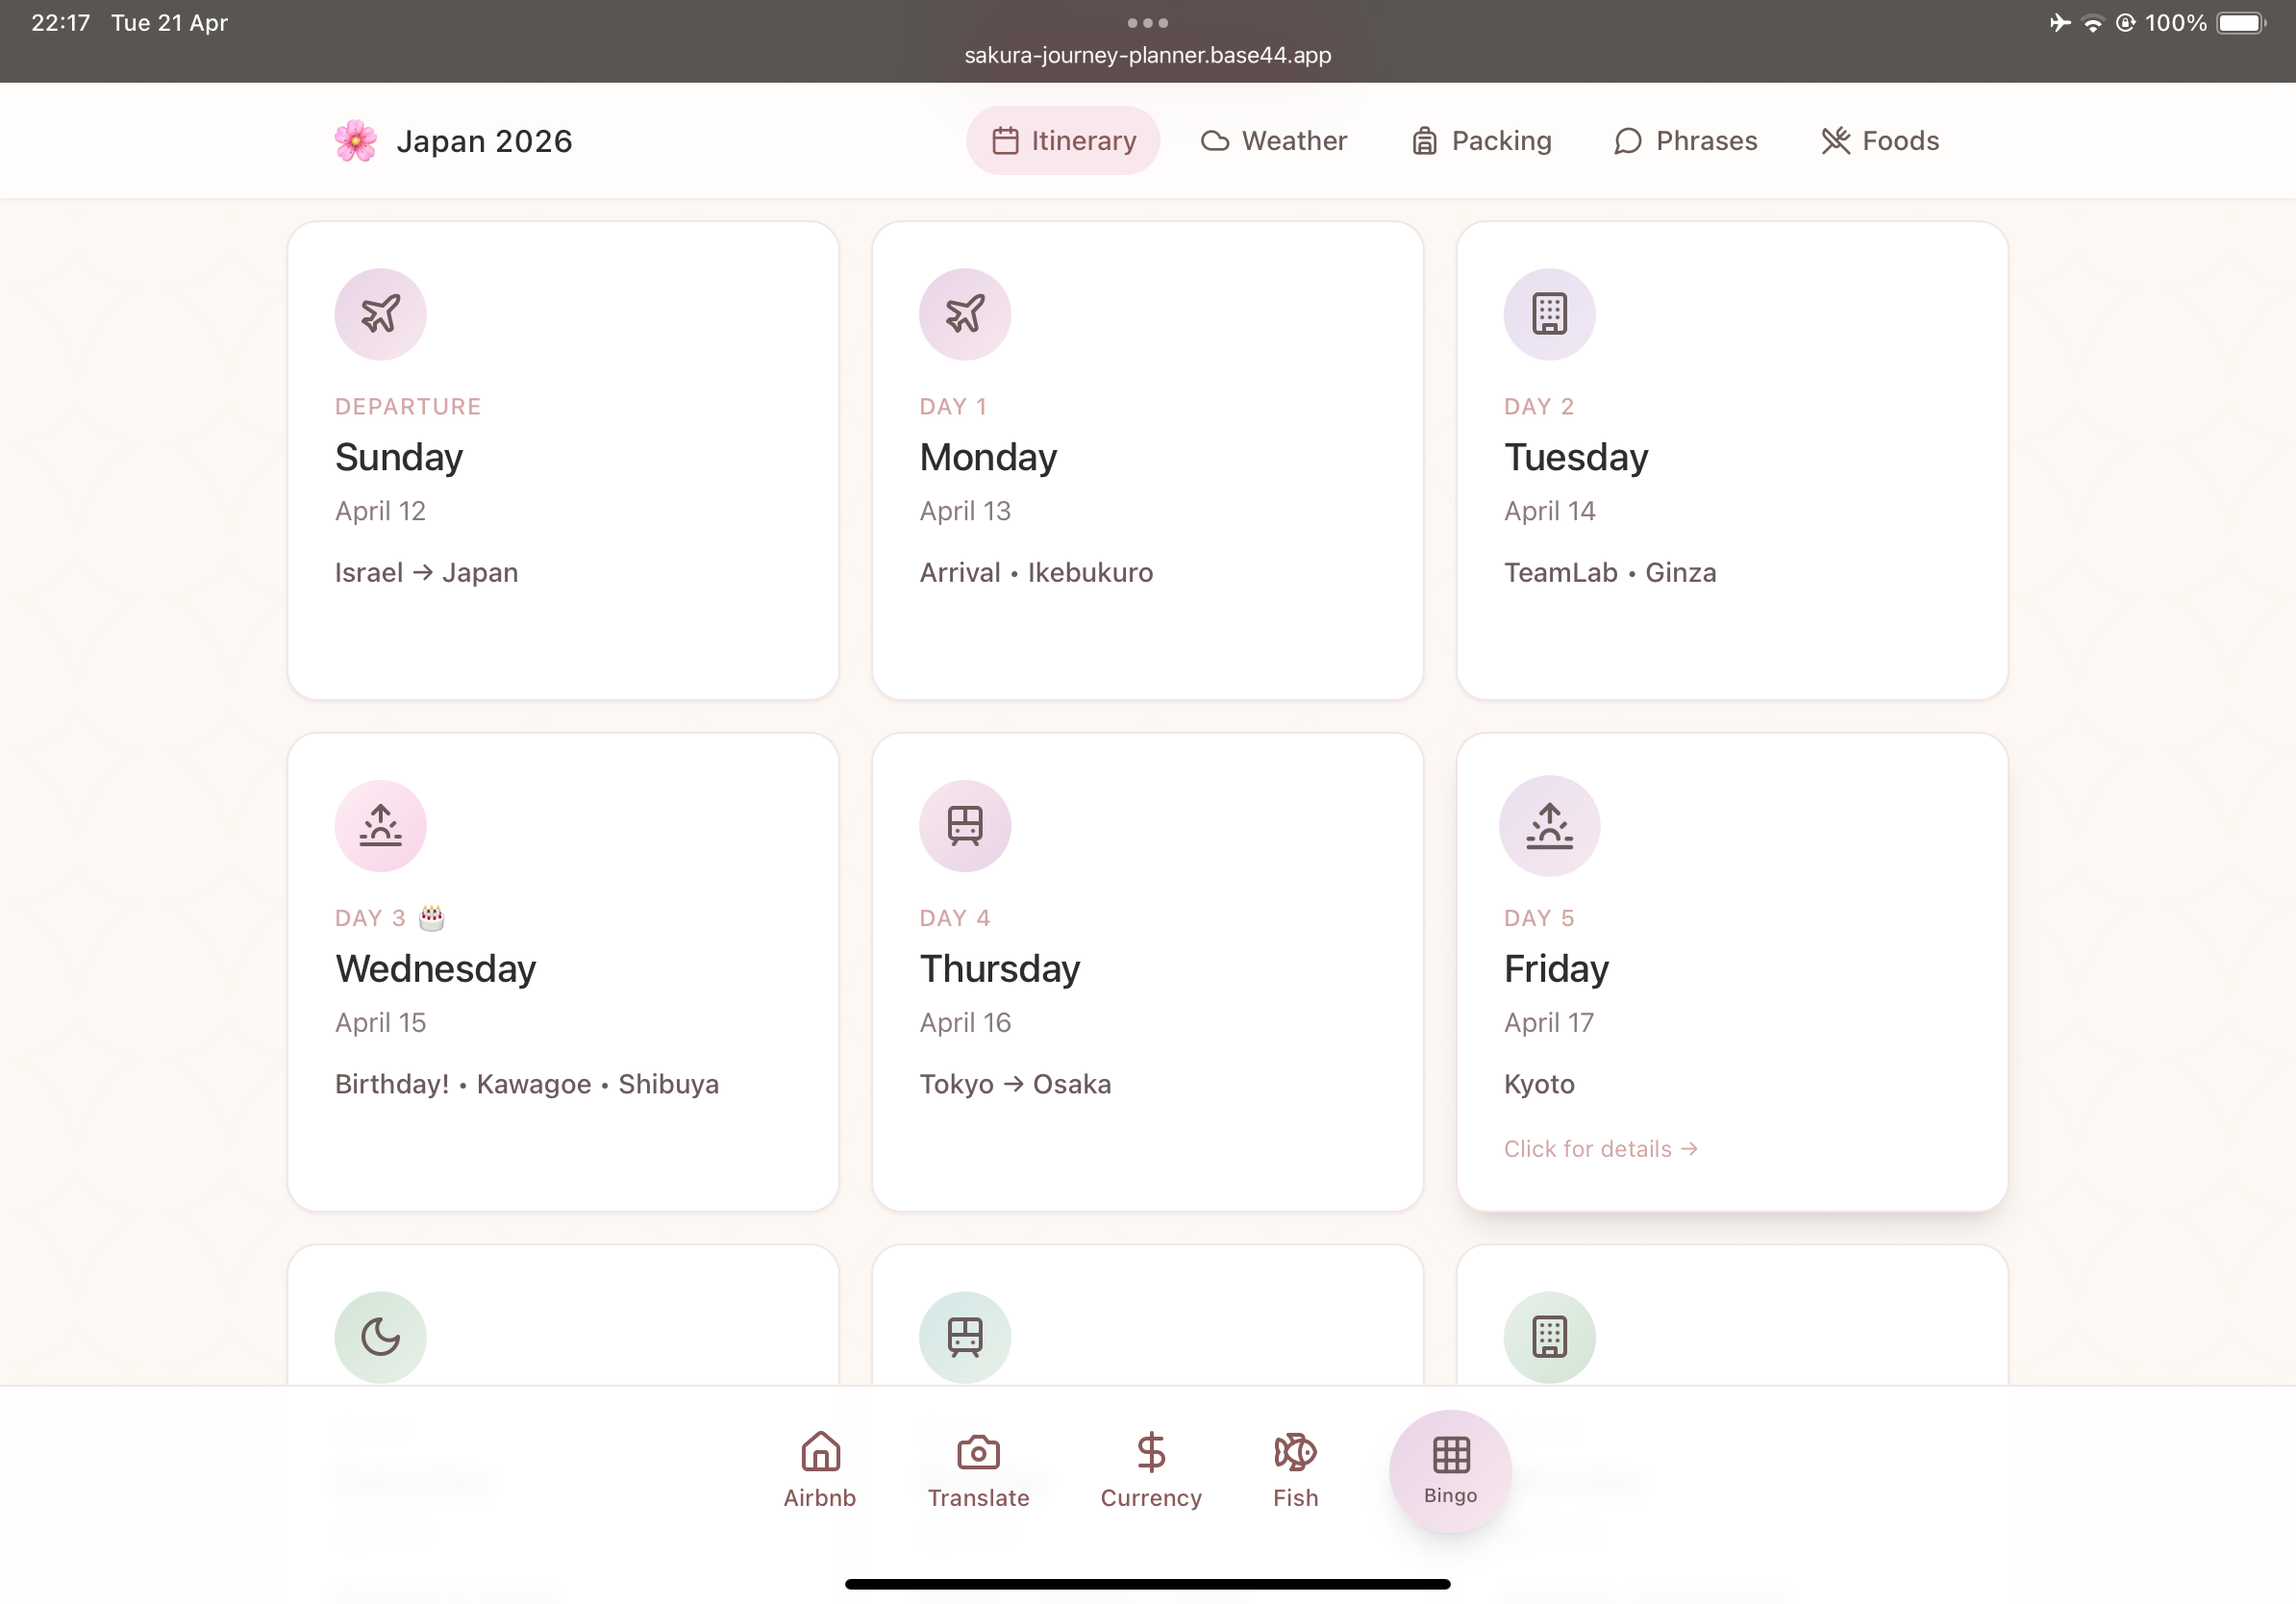Viewport: 2296px width, 1604px height.
Task: Click the calendar icon in Itinerary tab
Action: 1005,141
